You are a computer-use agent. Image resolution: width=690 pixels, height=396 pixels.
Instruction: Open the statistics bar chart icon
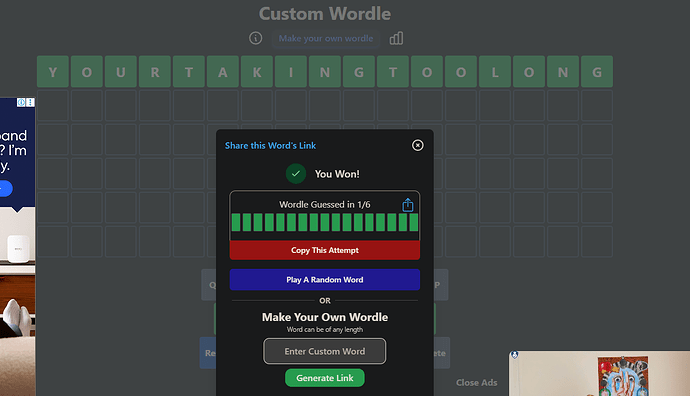pos(396,38)
